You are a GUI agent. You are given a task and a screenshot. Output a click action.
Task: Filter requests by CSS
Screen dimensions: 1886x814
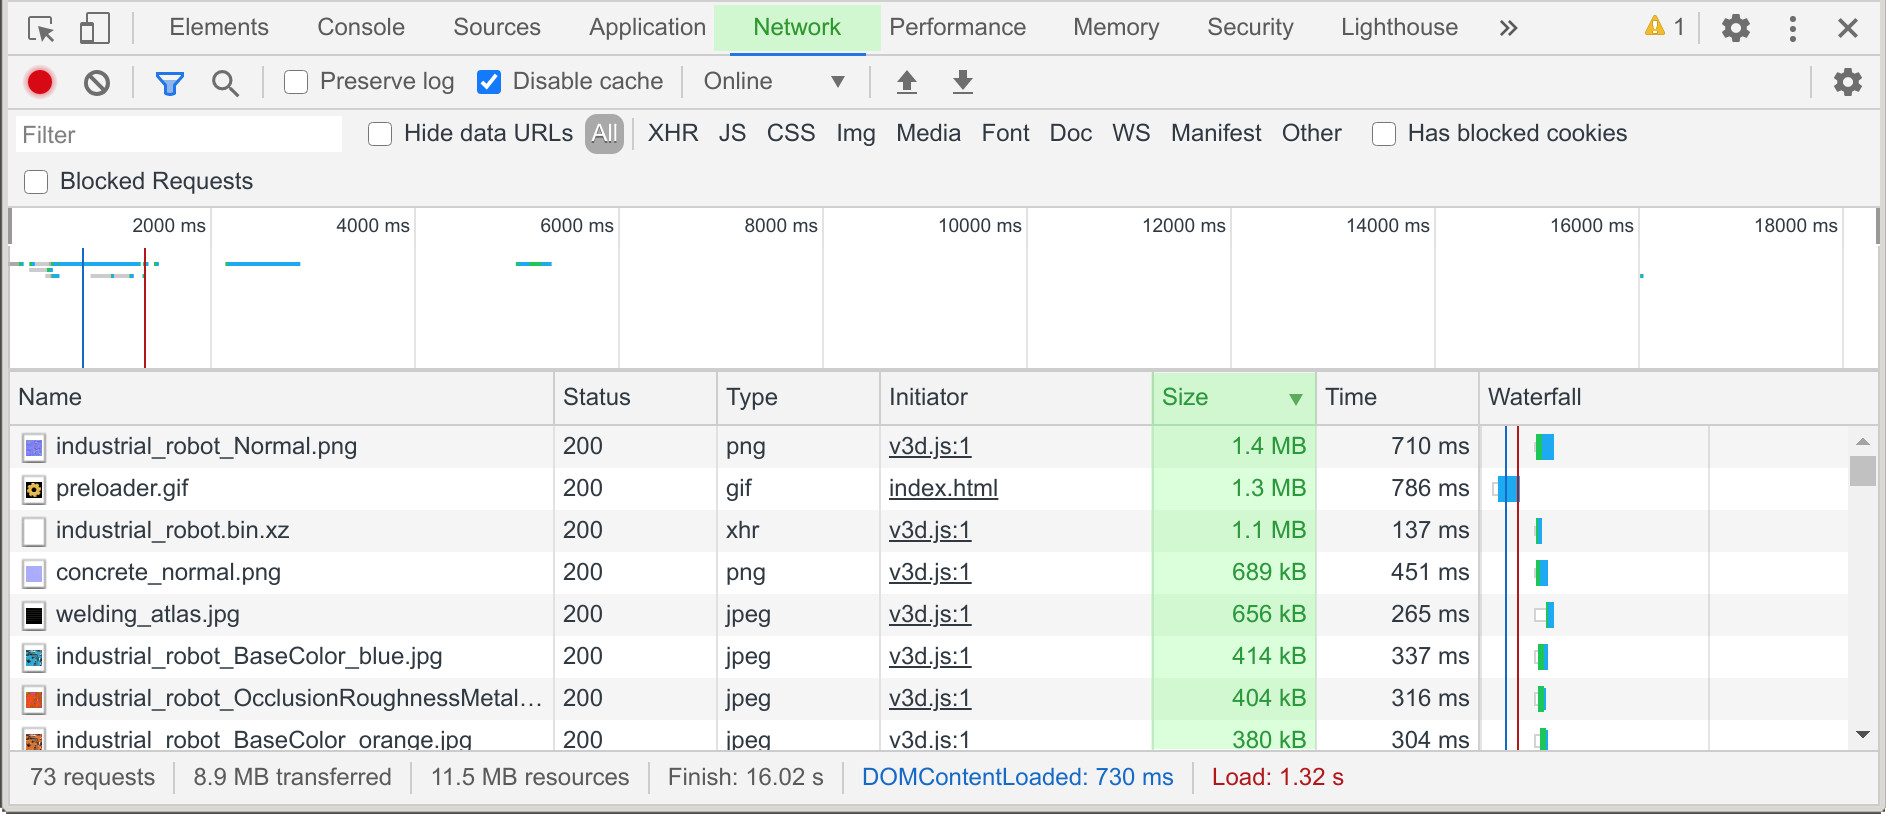click(x=791, y=134)
